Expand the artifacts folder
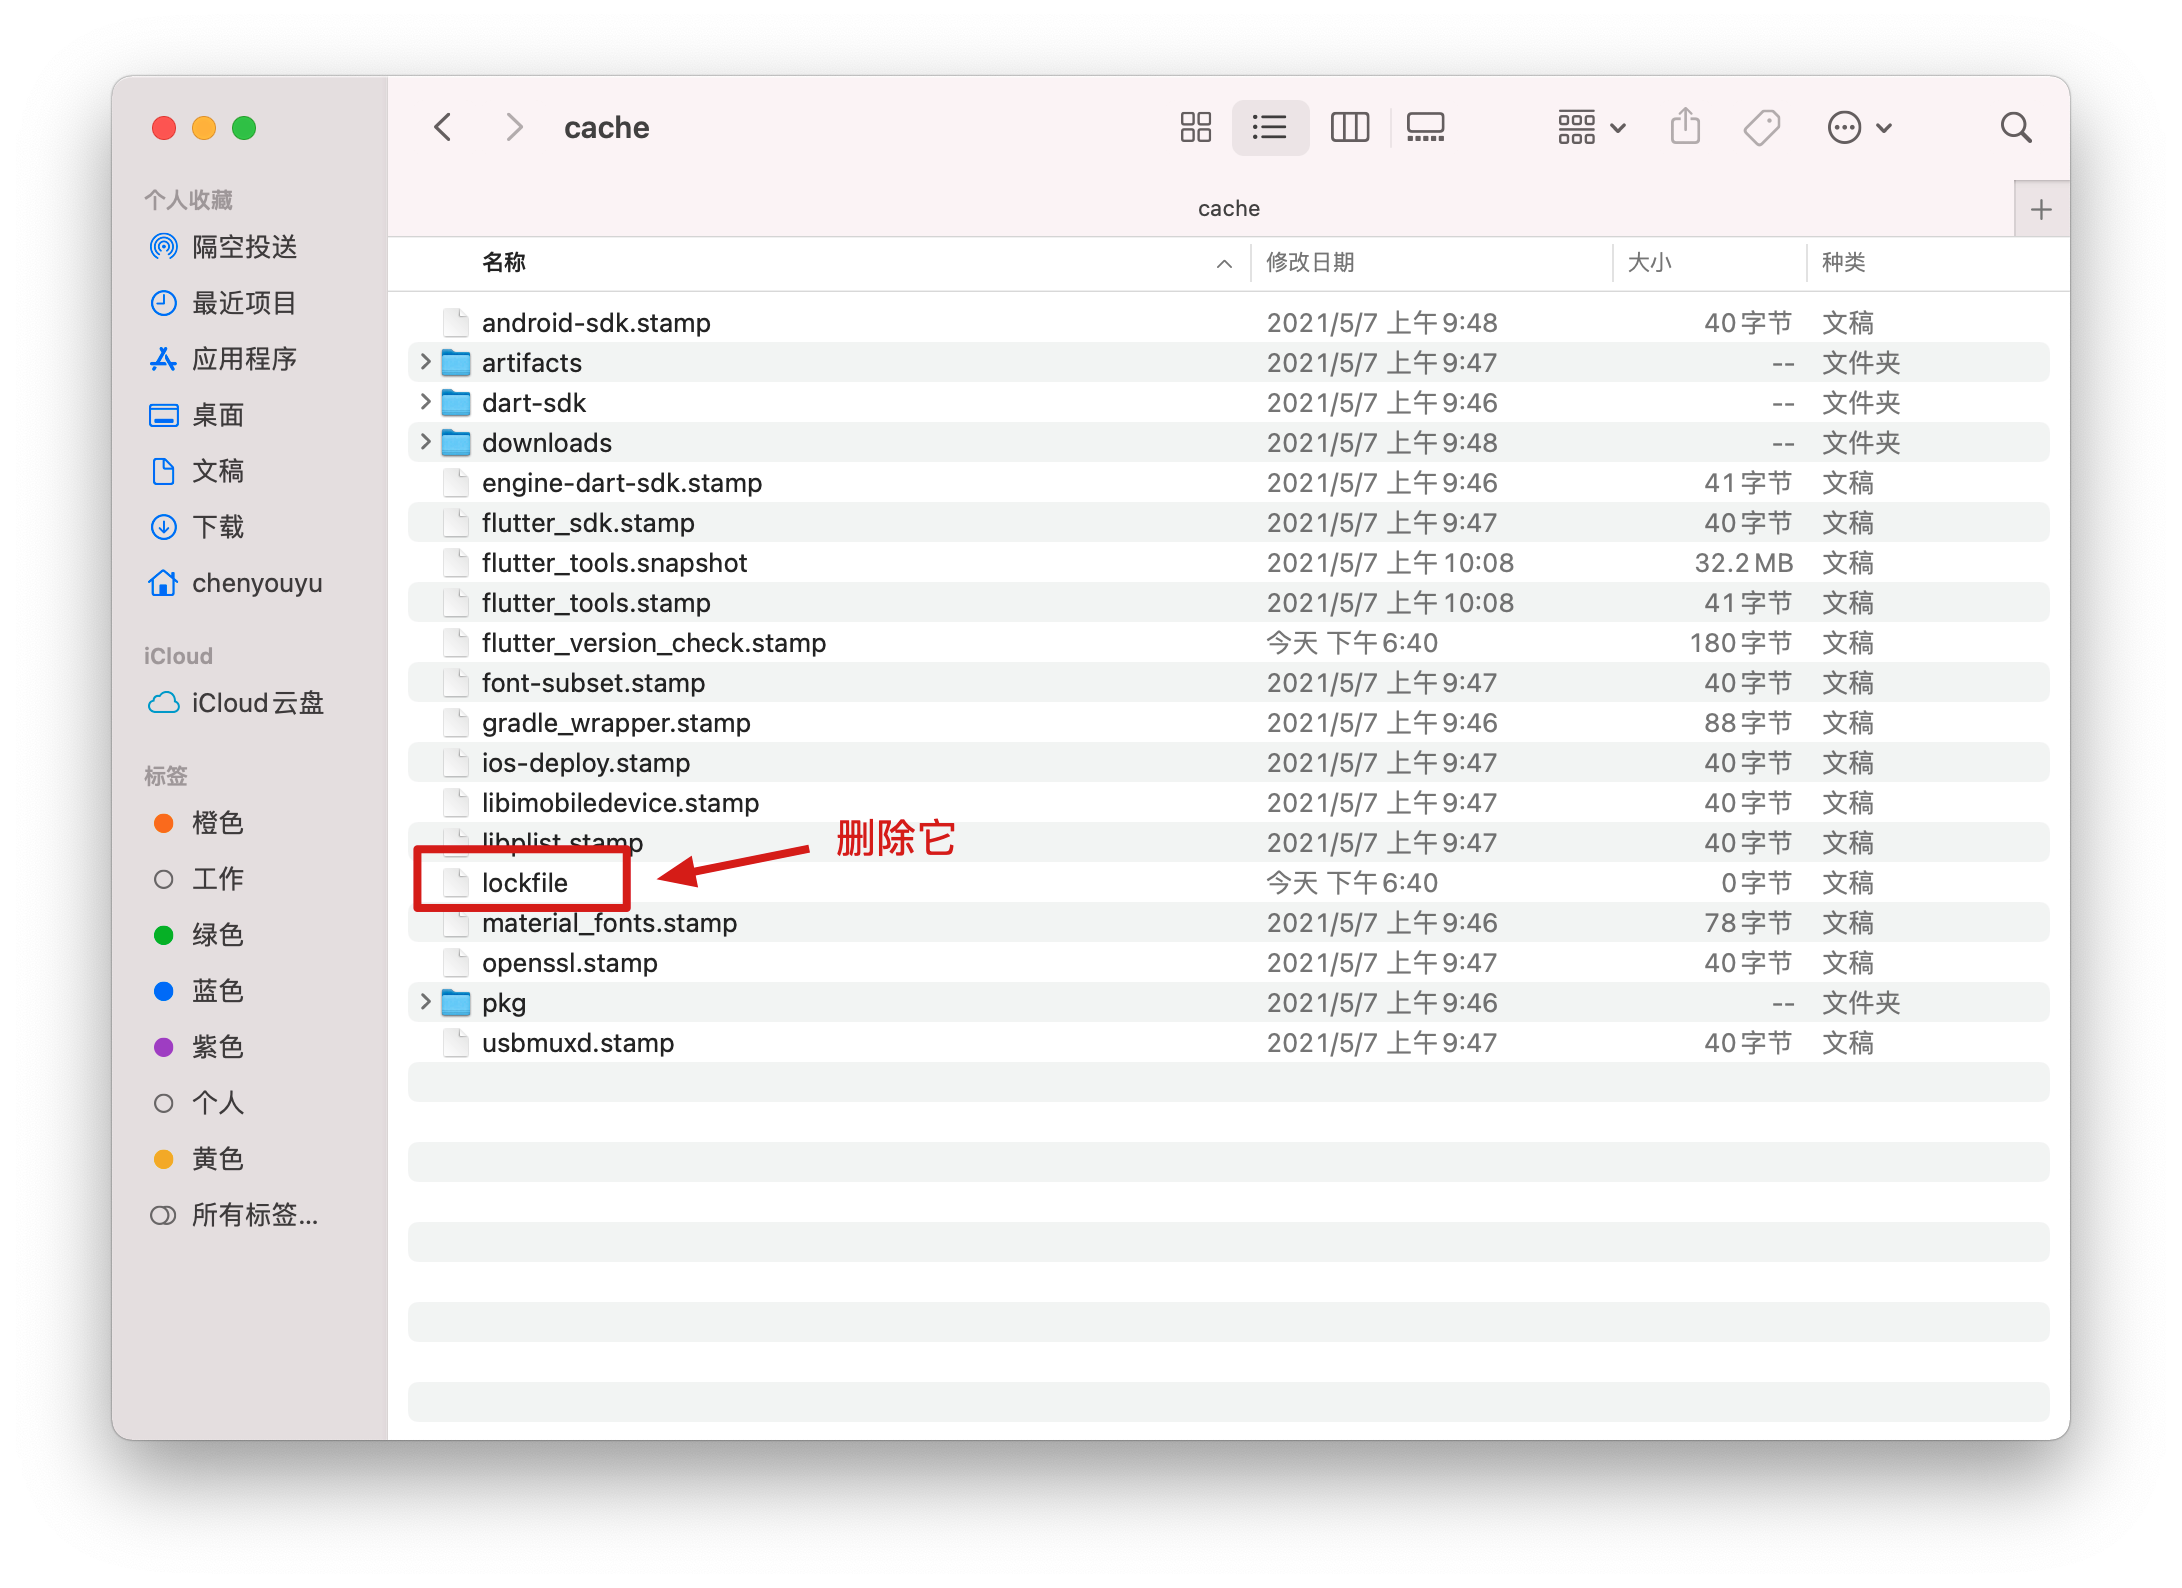This screenshot has width=2182, height=1588. [425, 362]
